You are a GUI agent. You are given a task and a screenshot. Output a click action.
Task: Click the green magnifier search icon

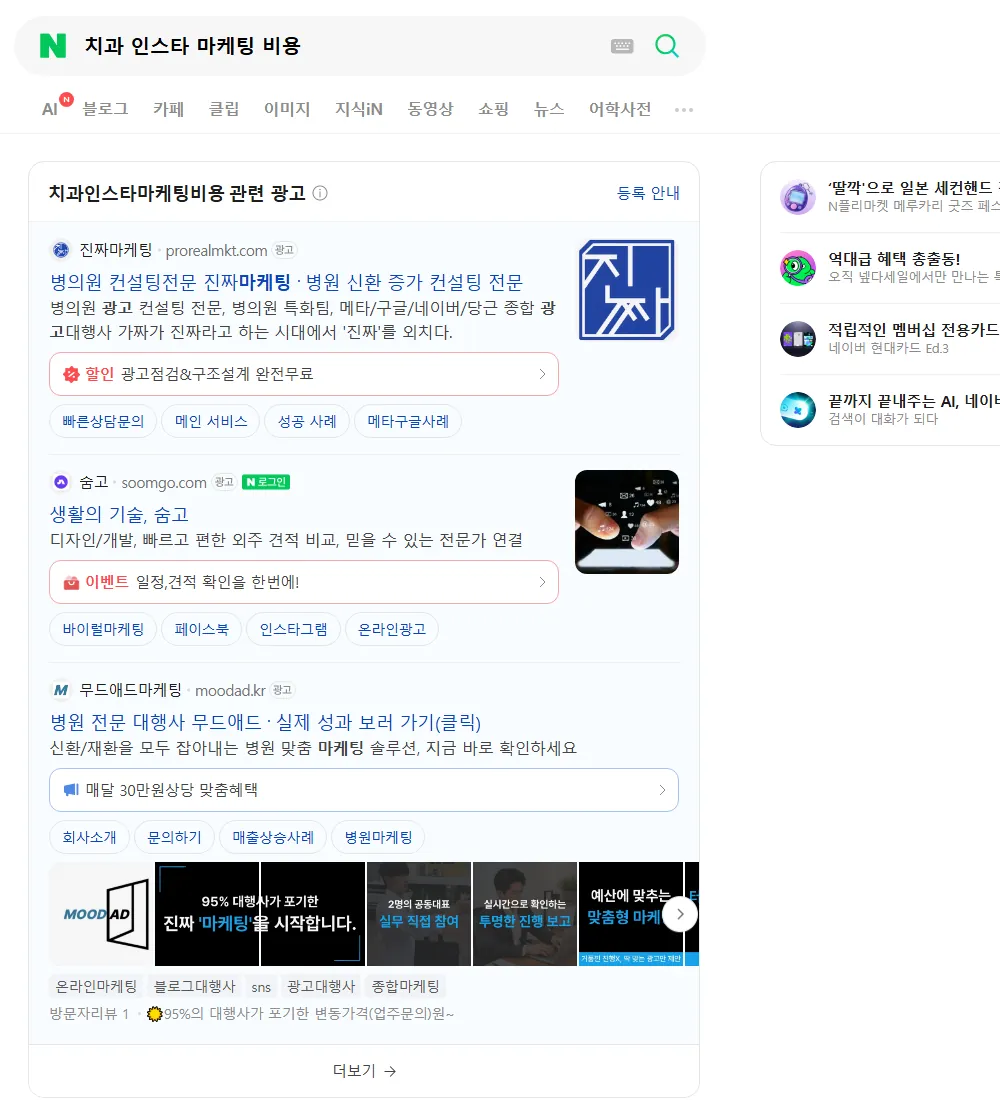[x=667, y=46]
